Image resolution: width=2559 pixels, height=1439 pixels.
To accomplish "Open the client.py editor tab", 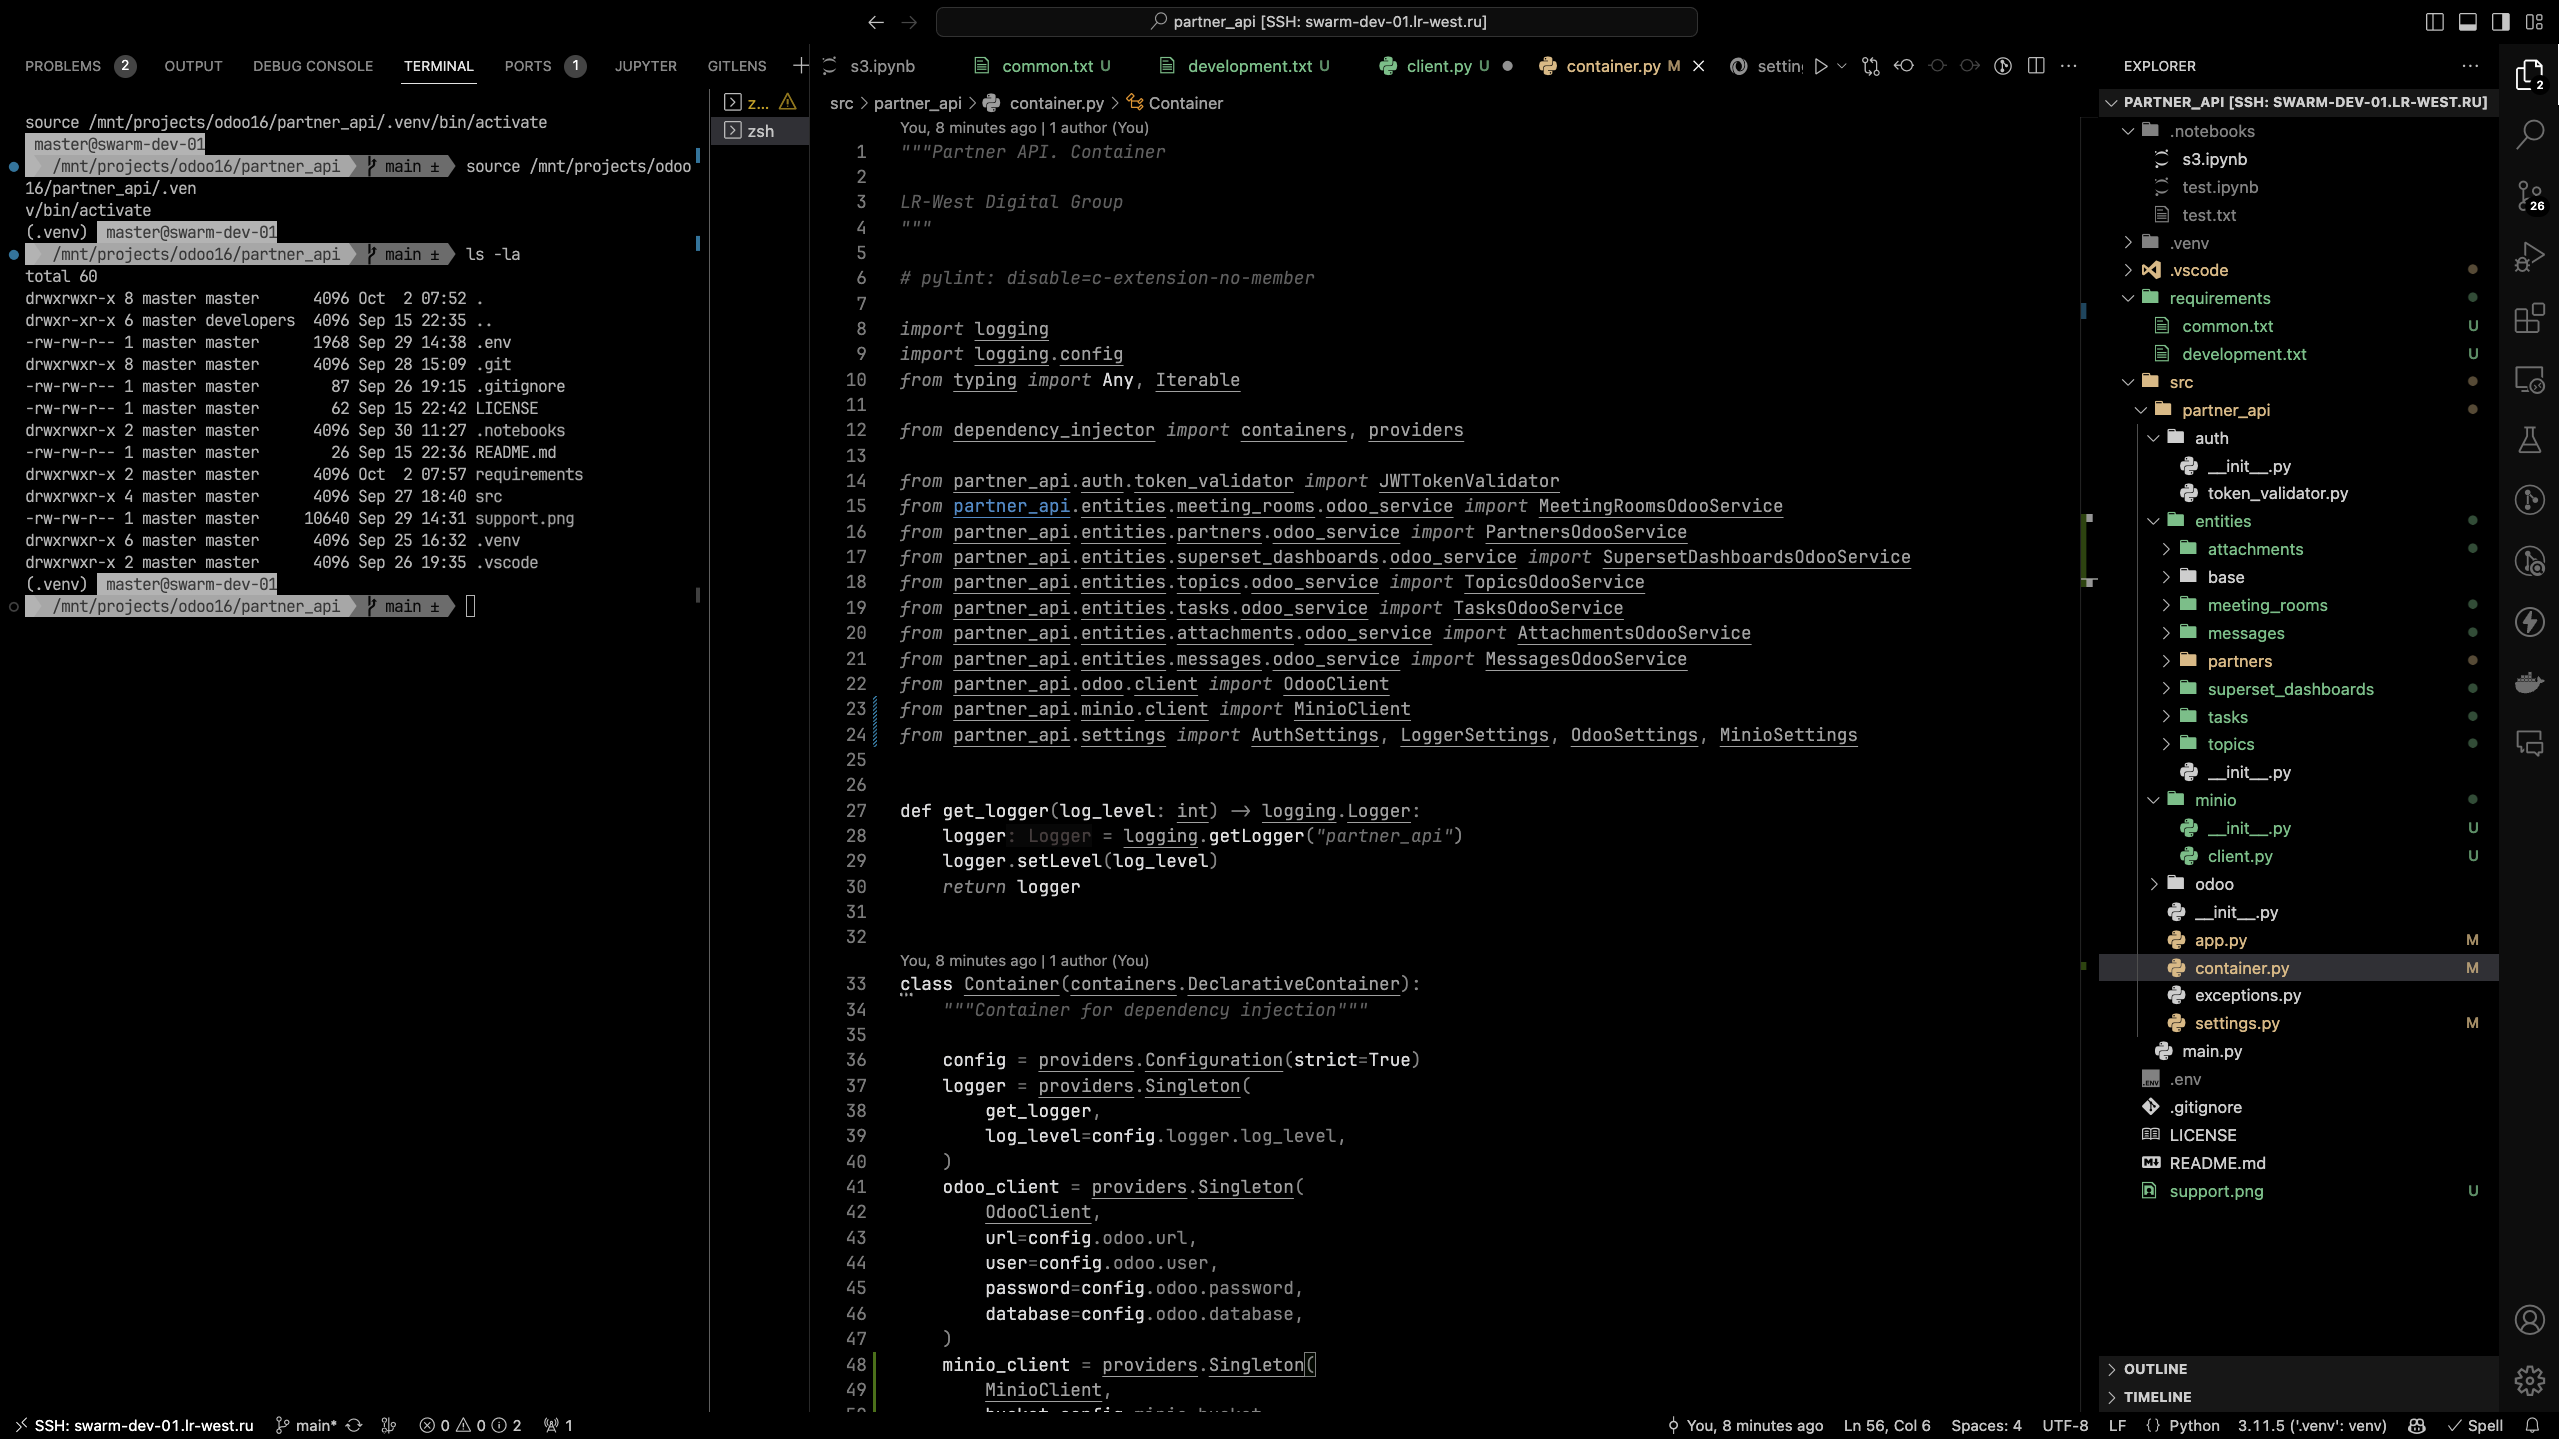I will coord(1437,66).
